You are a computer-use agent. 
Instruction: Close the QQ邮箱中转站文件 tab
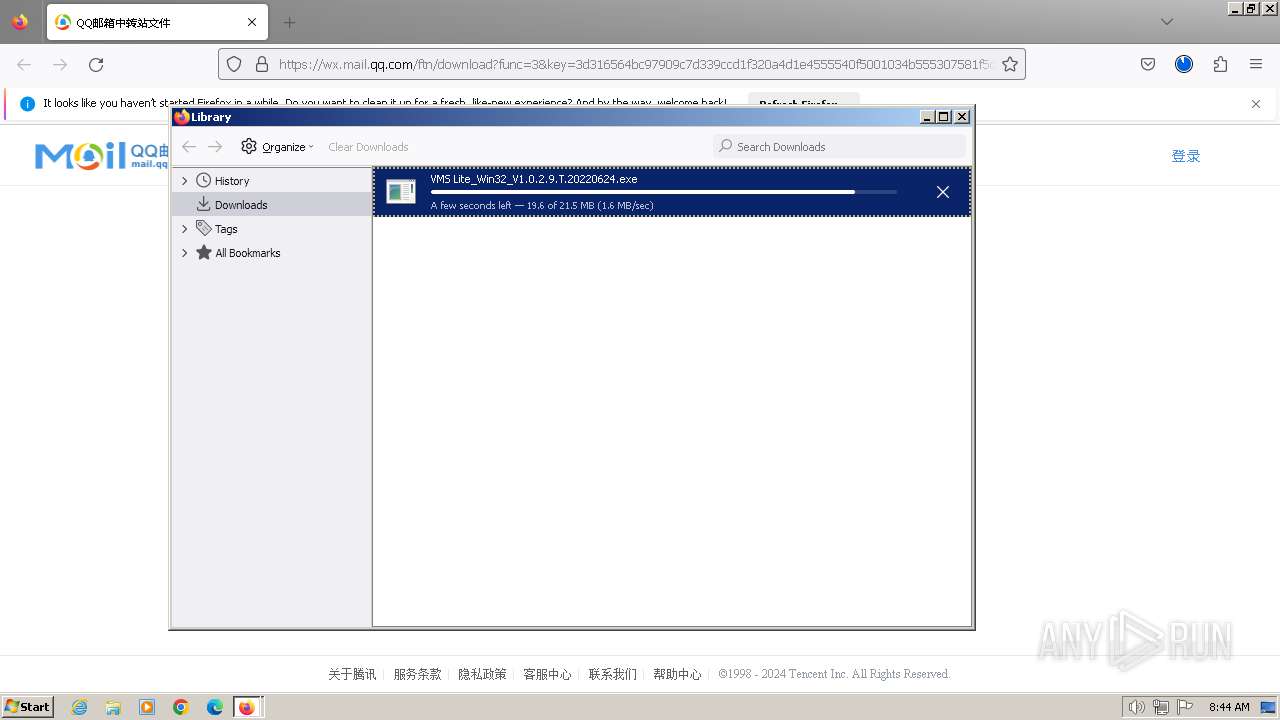(252, 22)
